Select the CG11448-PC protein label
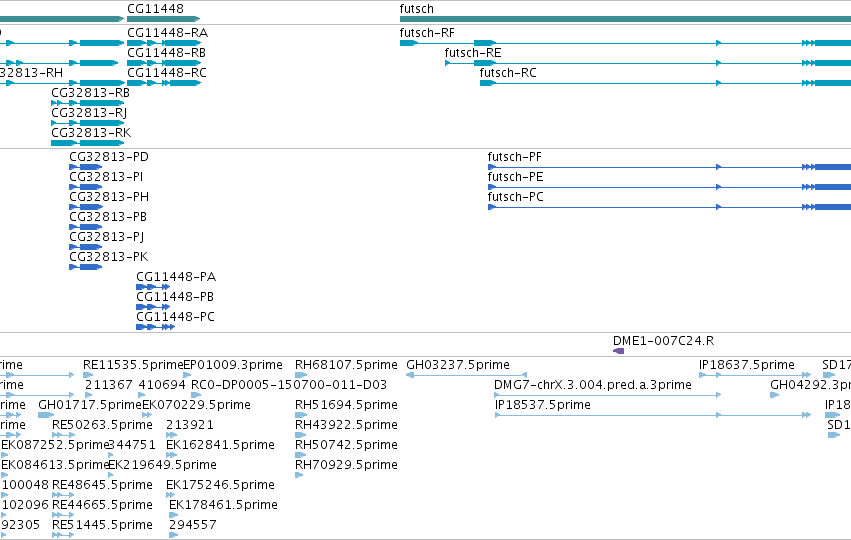 coord(175,317)
